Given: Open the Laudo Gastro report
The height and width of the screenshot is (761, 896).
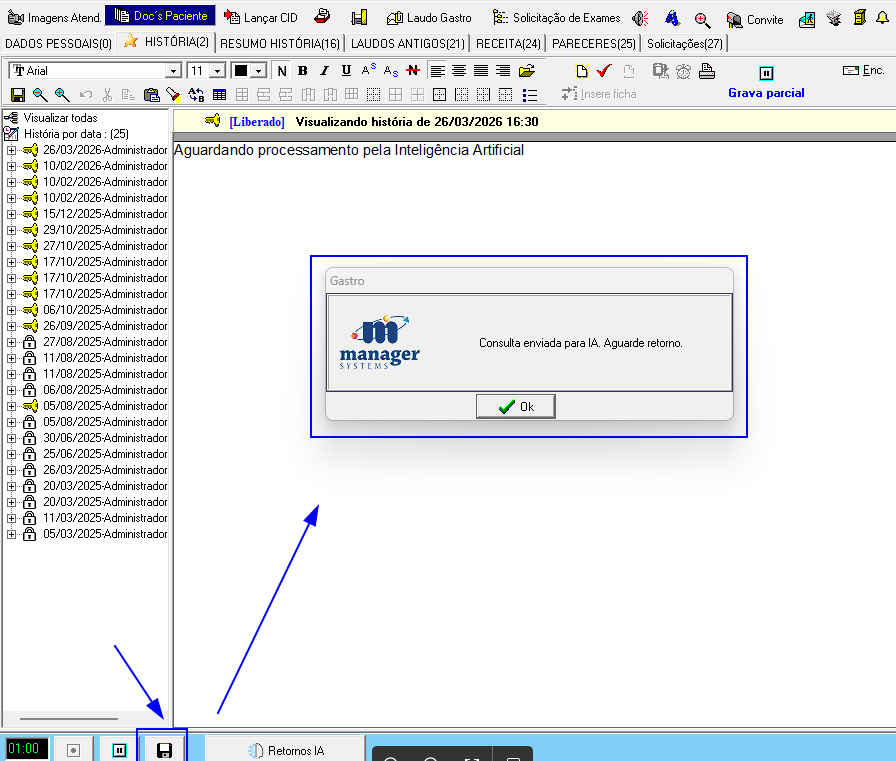Looking at the screenshot, I should tap(428, 18).
